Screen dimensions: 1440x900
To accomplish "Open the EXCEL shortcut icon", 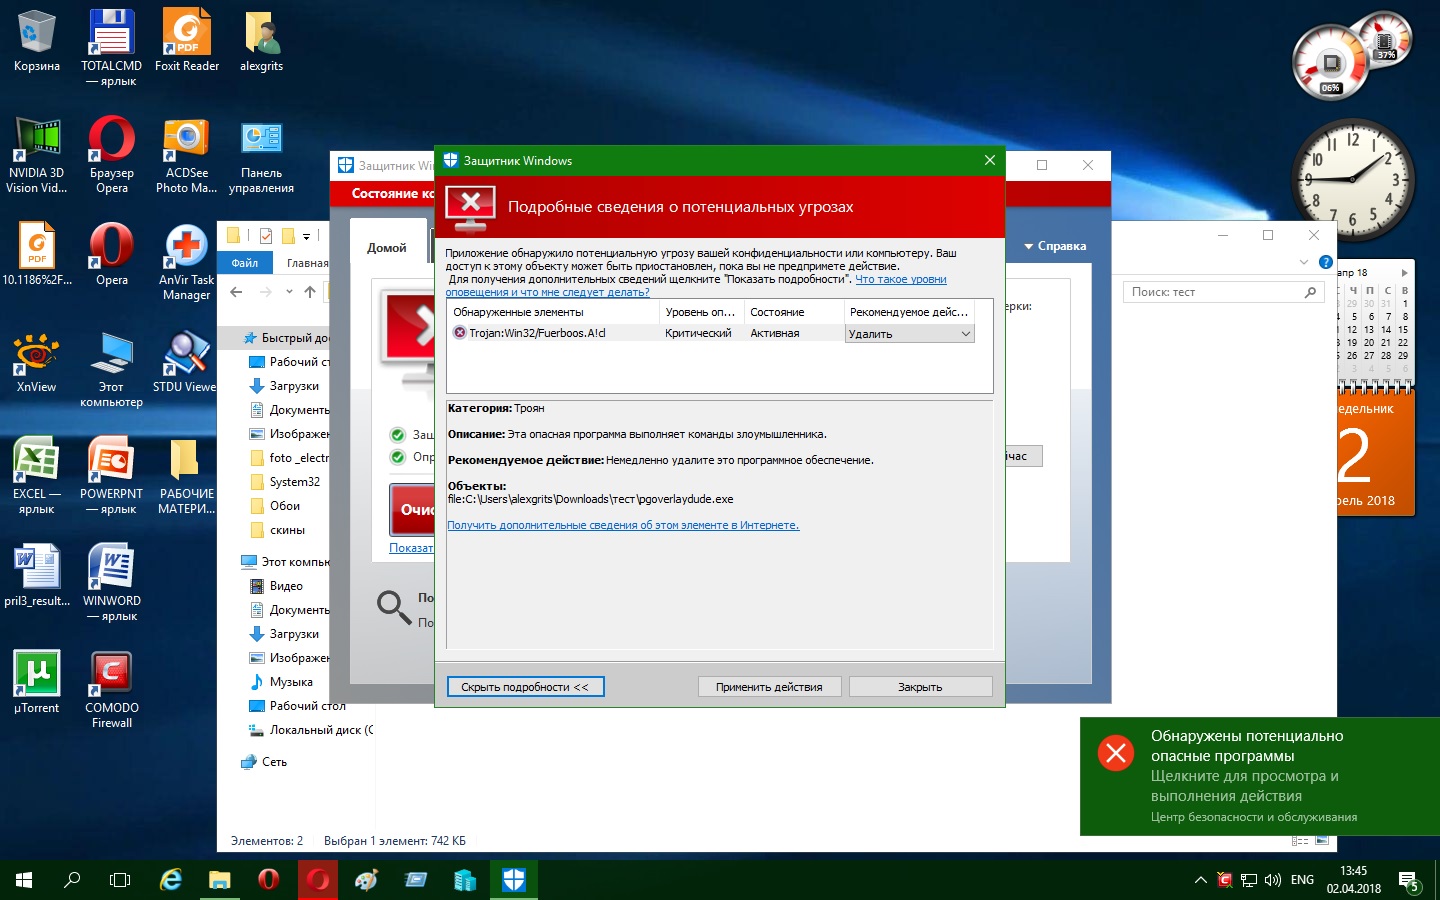I will 36,476.
